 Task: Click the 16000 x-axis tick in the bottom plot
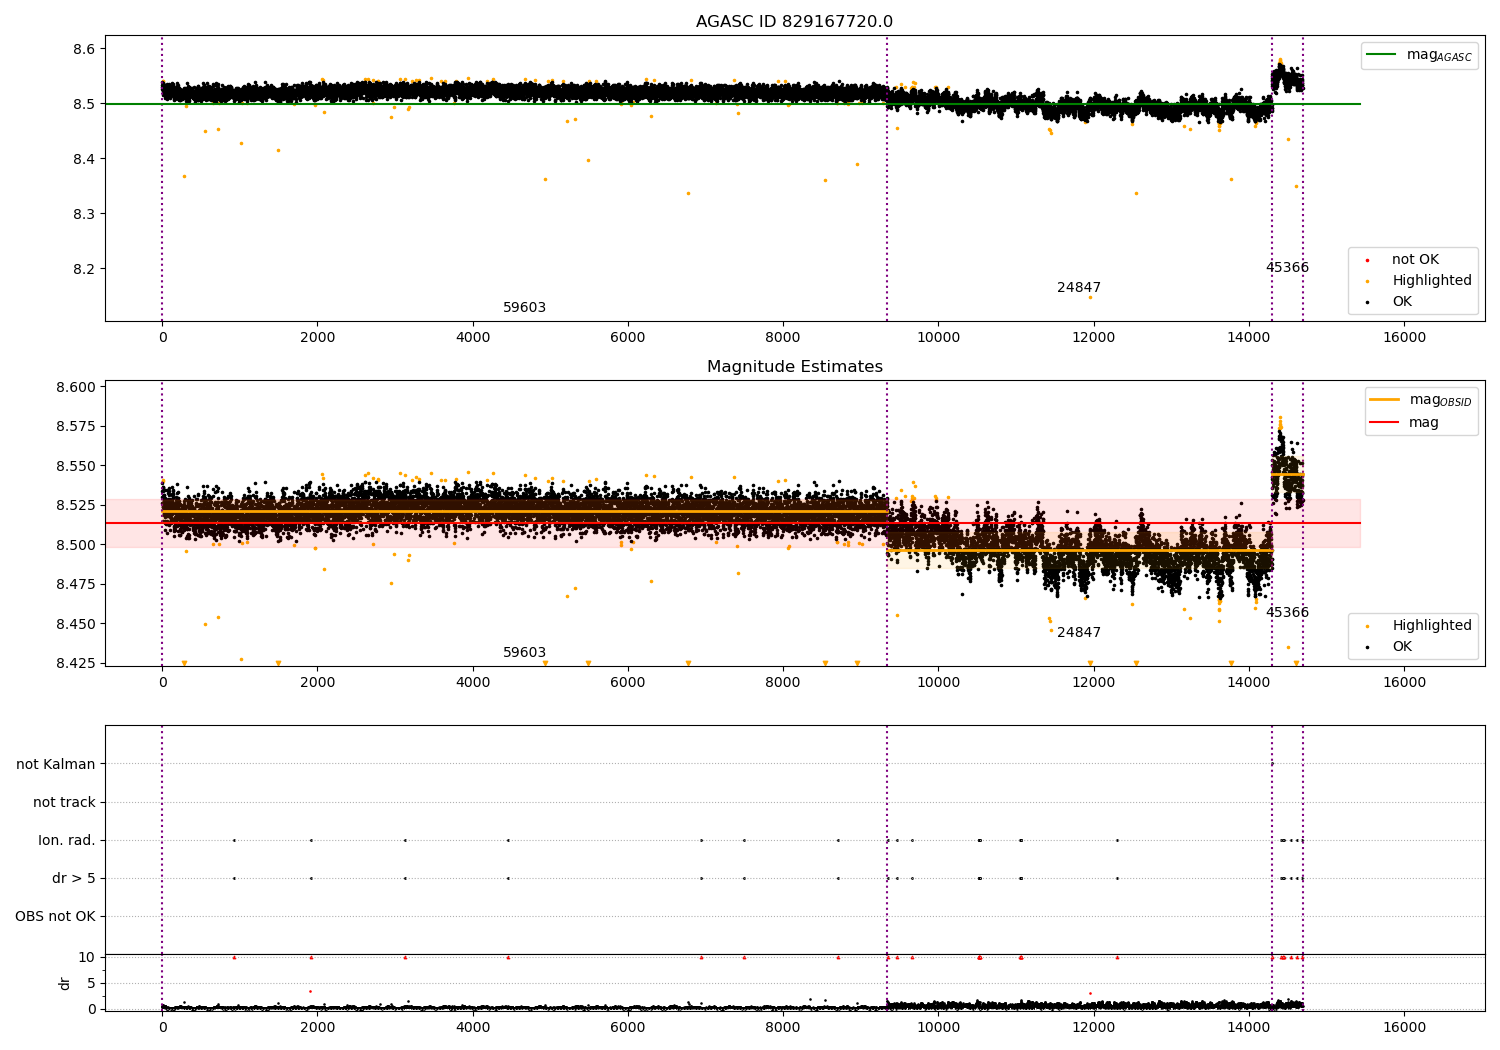click(1404, 1028)
